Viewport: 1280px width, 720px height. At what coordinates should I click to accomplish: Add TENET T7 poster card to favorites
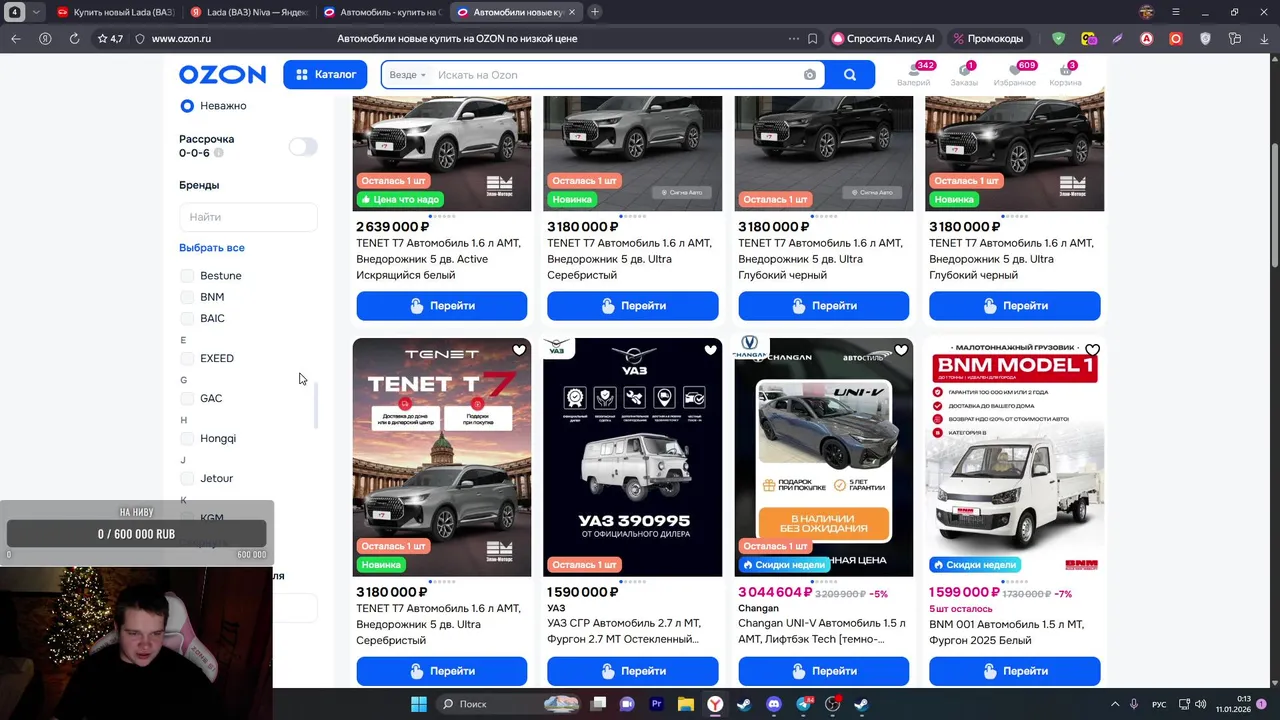tap(519, 350)
